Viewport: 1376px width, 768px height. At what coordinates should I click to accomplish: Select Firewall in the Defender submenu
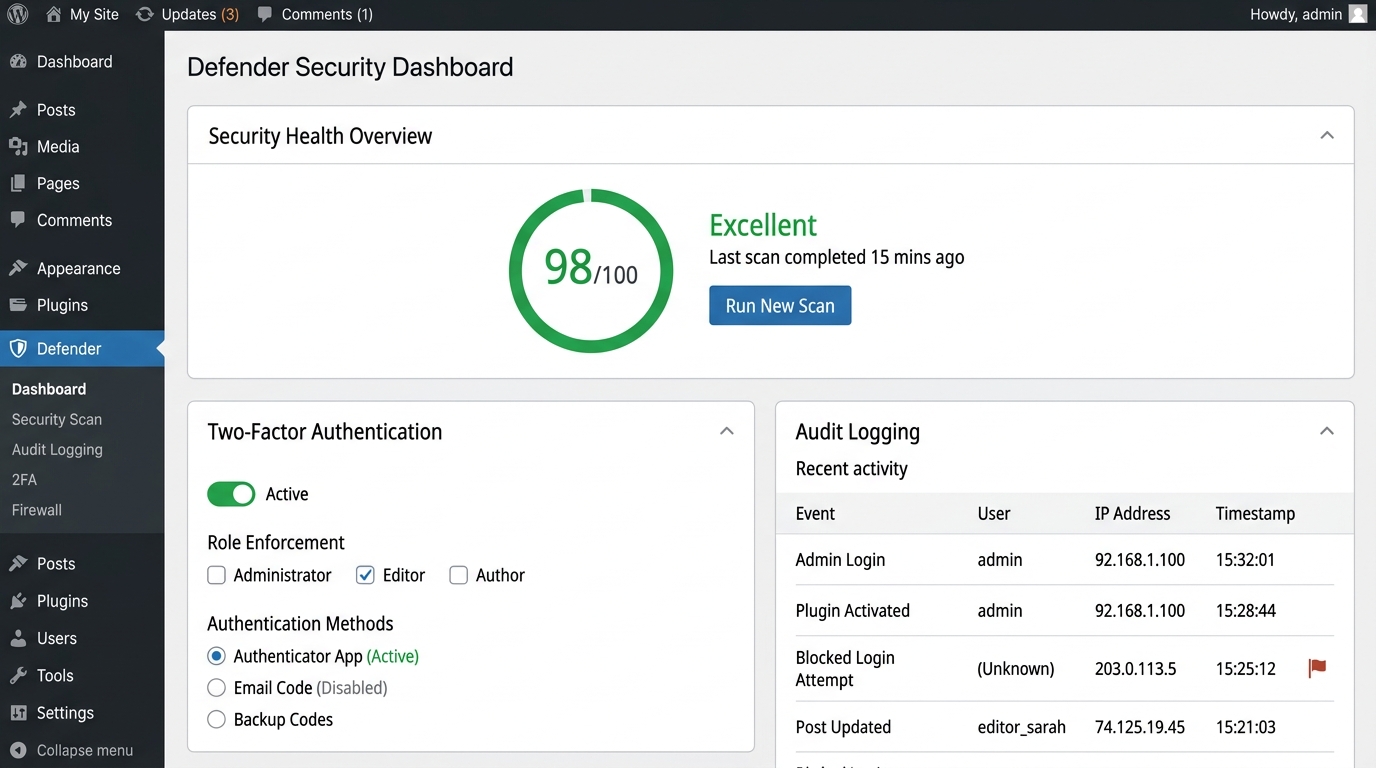pos(37,509)
